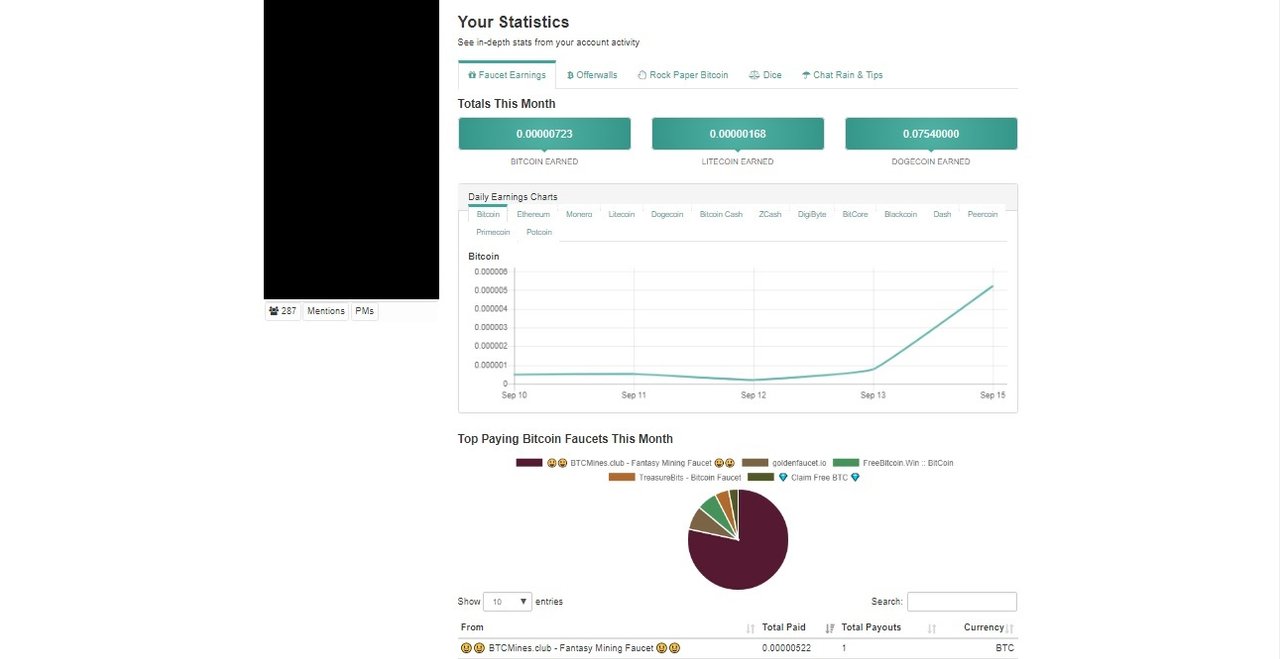
Task: Select the DigiByte chart tab
Action: coord(812,214)
